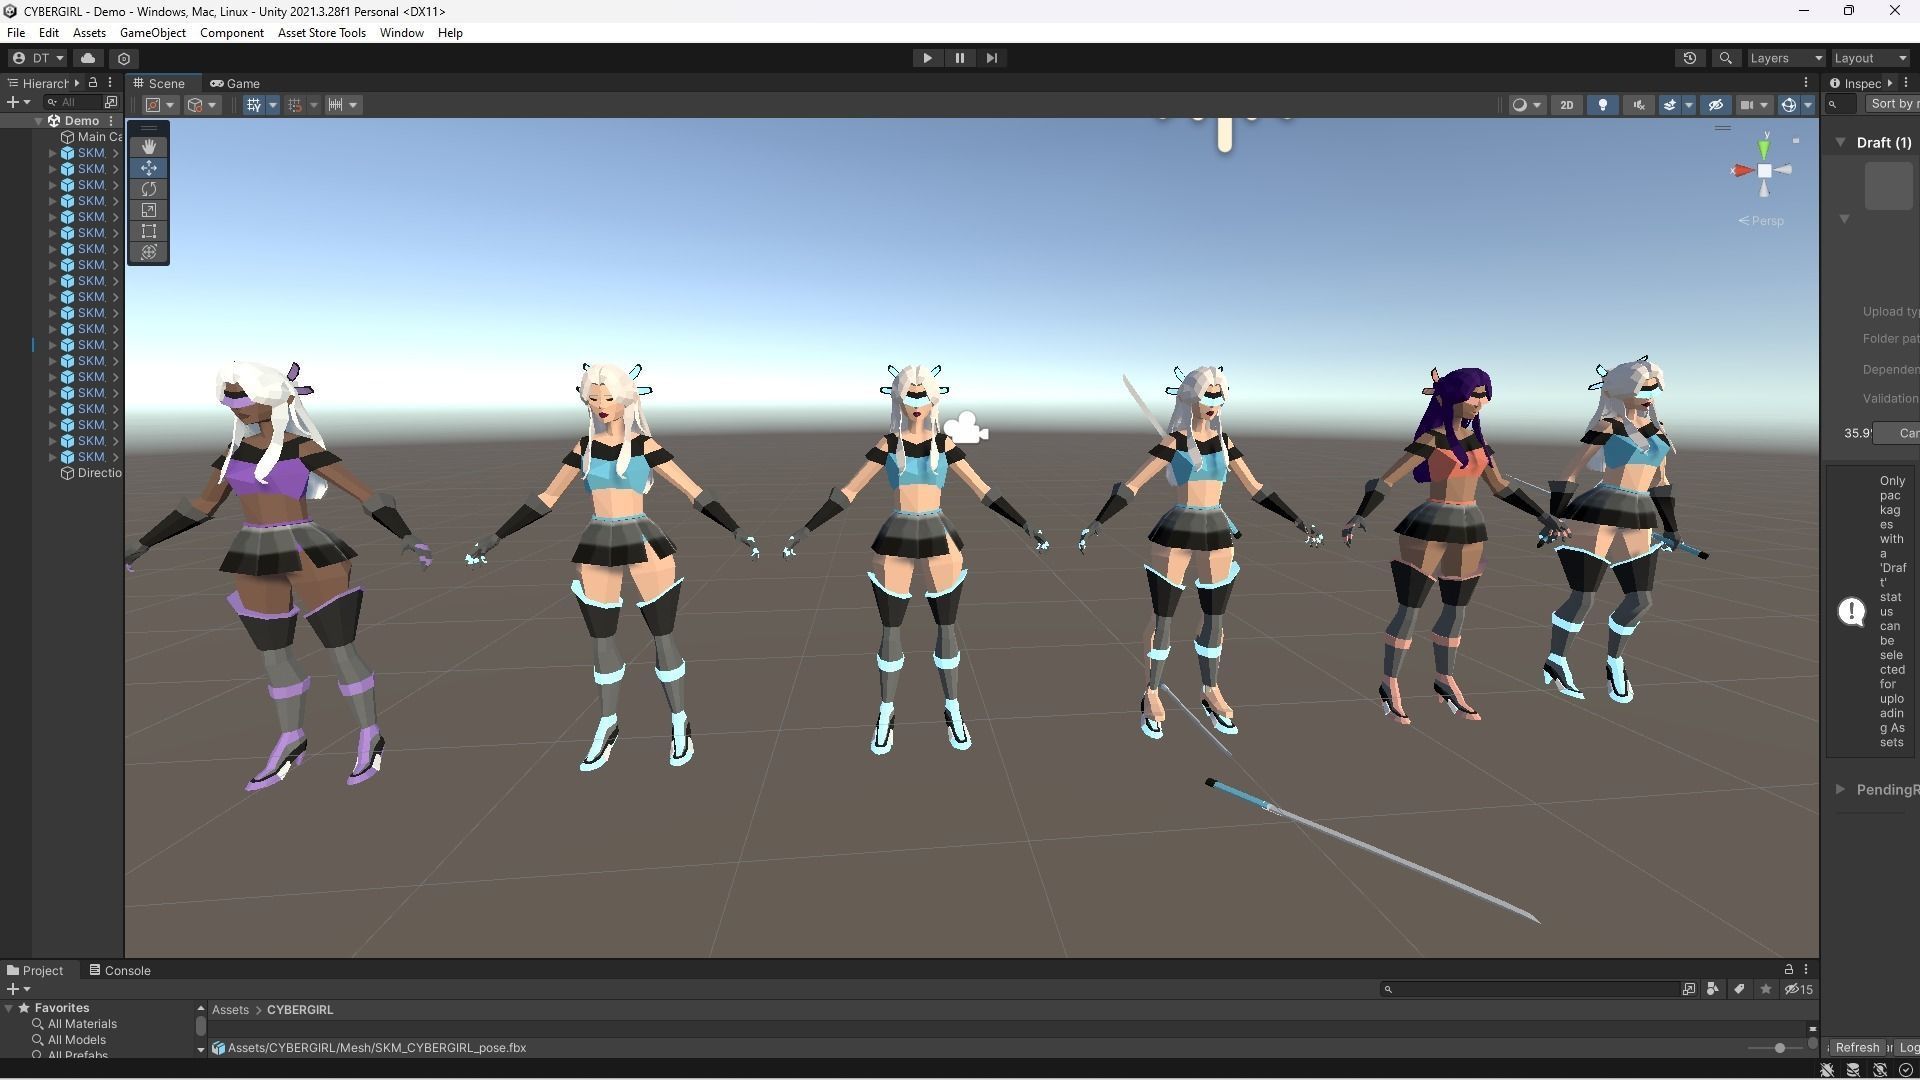Toggle hidden objects visibility eye button
Viewport: 1920px width, 1080px height.
pyautogui.click(x=1716, y=105)
